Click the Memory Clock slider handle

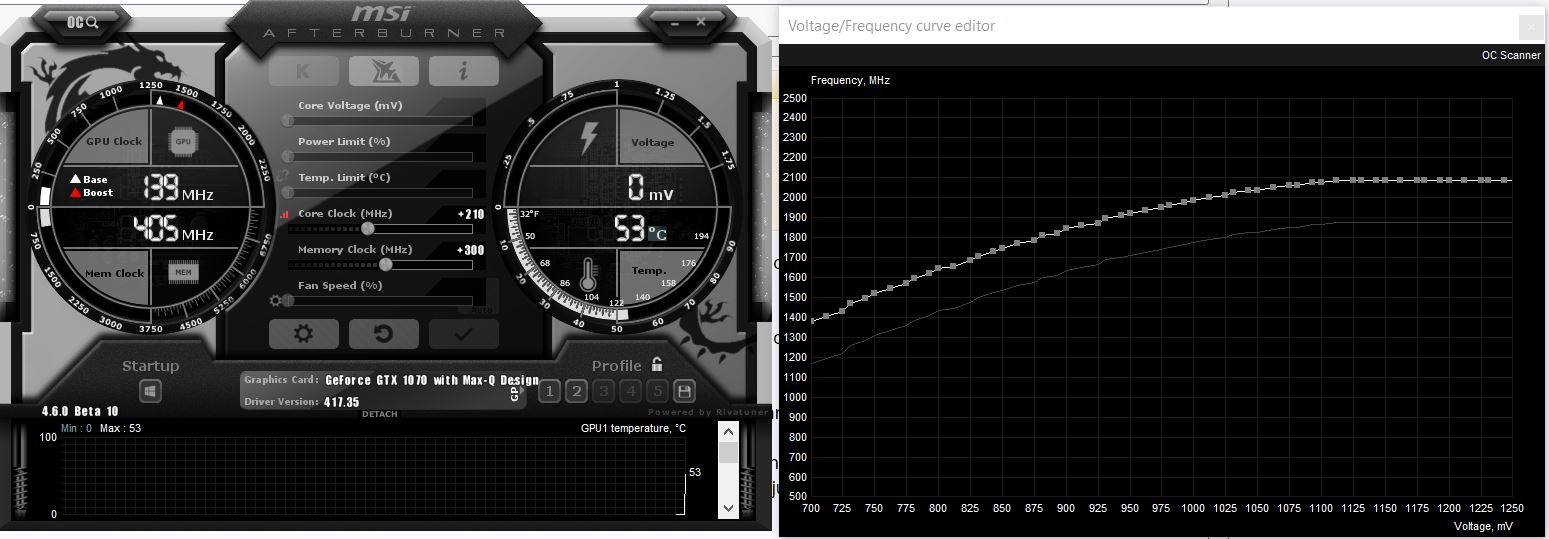tap(386, 265)
